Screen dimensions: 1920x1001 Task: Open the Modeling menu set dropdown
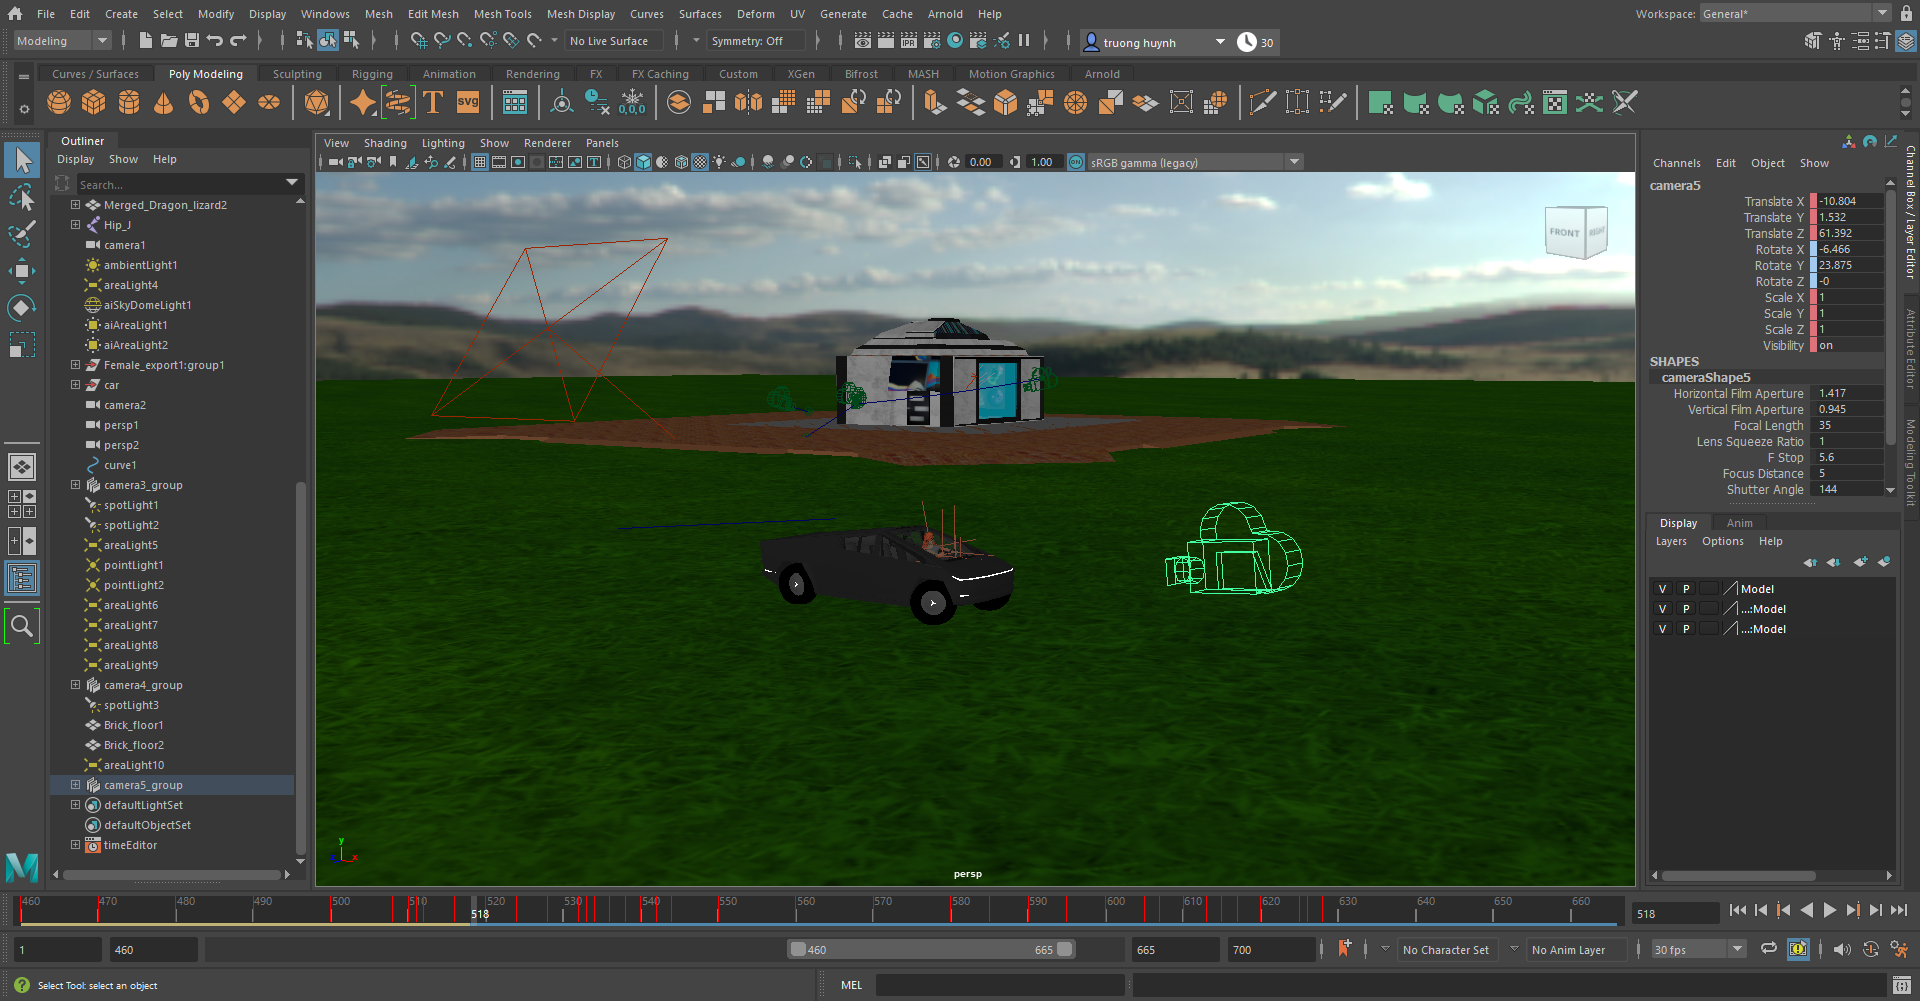coord(60,41)
